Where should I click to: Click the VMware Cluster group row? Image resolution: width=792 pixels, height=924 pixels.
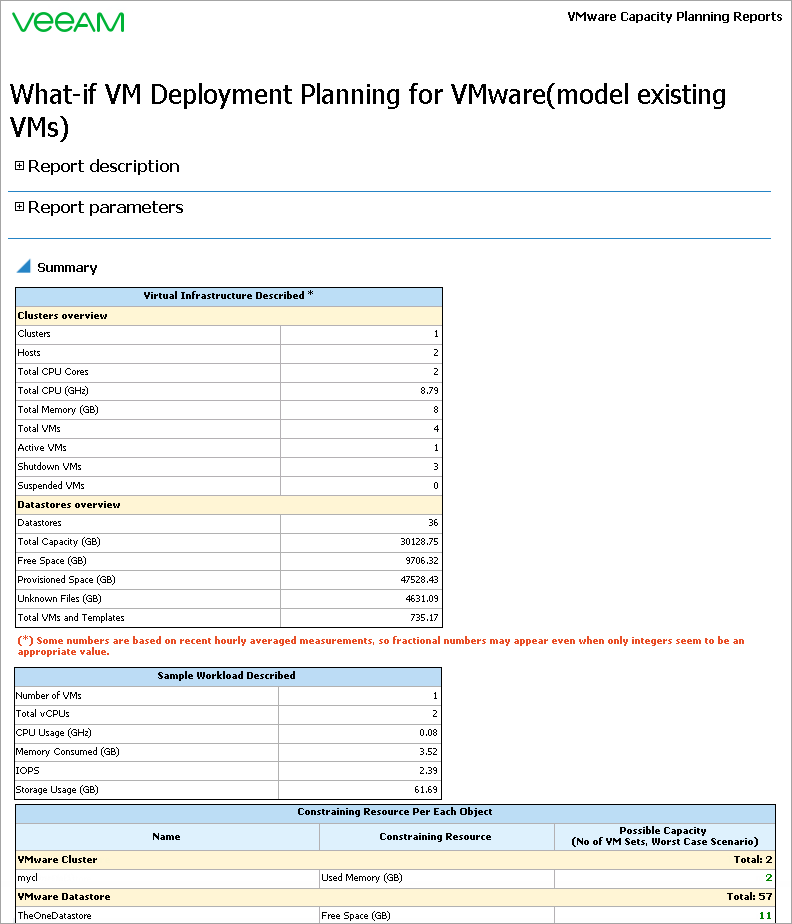395,860
